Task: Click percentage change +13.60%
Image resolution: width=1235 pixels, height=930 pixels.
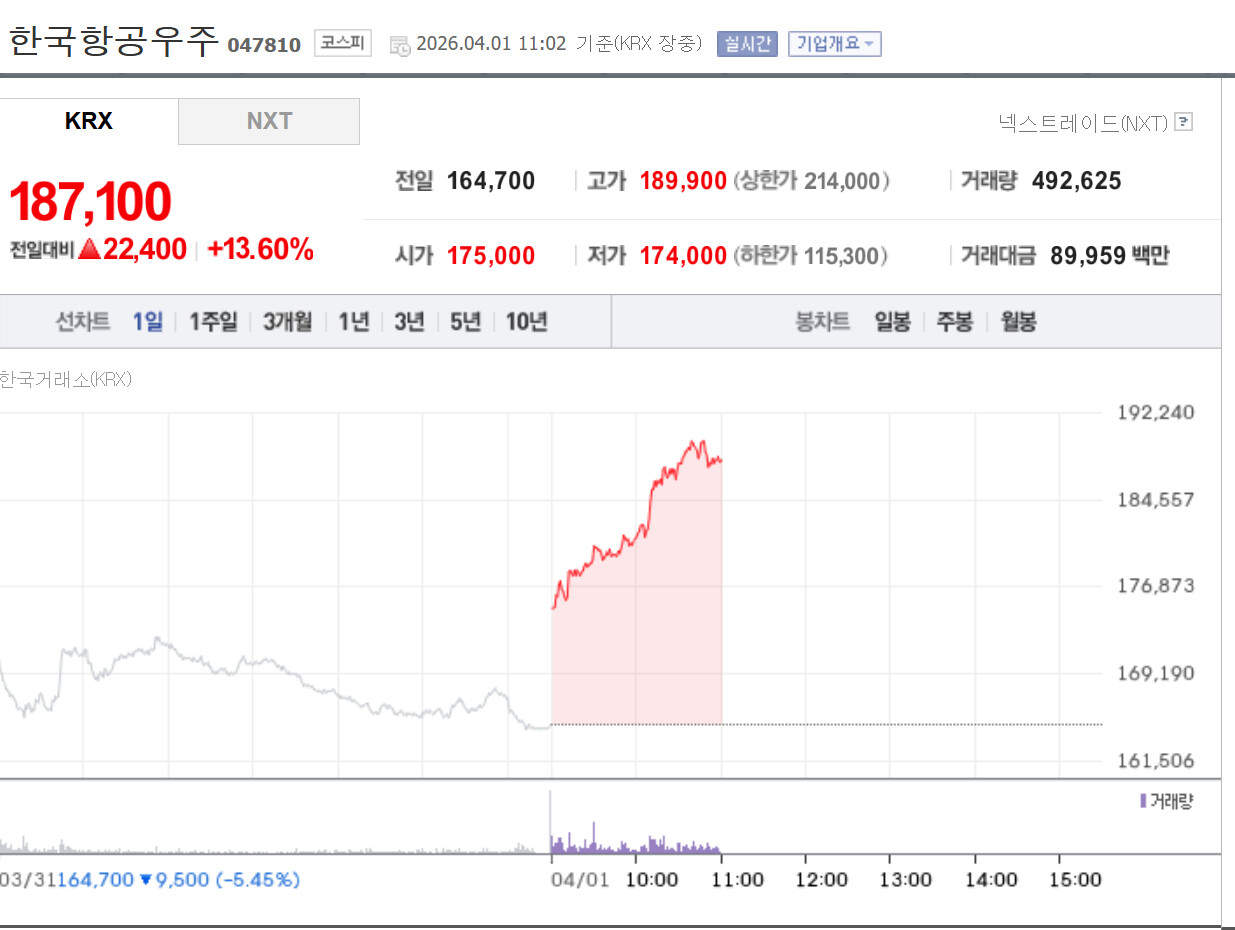Action: pos(261,249)
